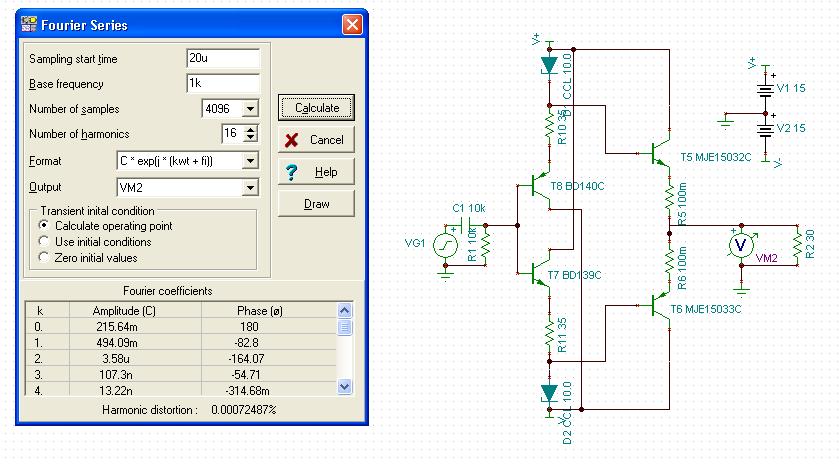Select the D2 CCL 10.0 diode
839x464 pixels.
click(549, 393)
